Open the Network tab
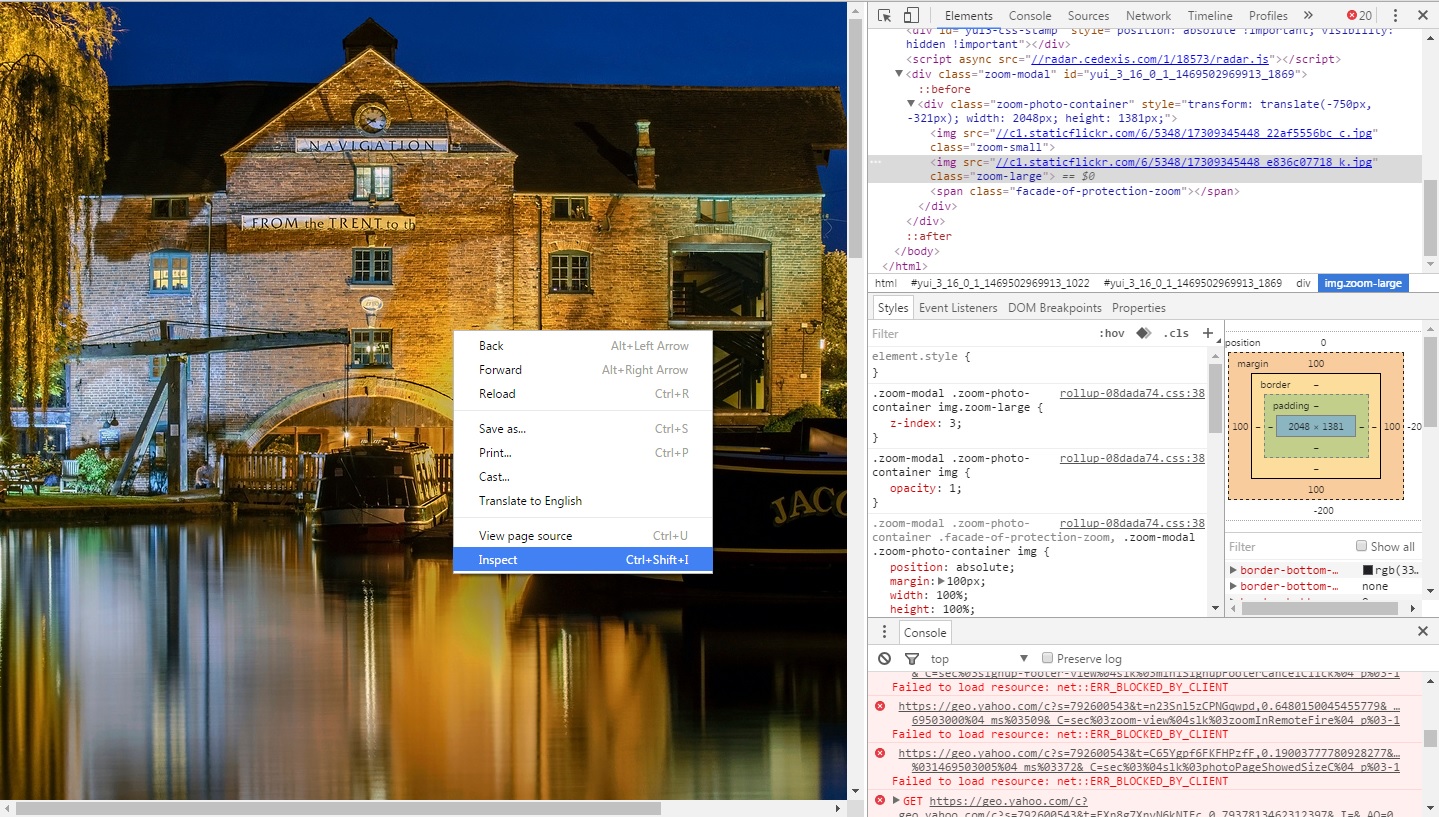The height and width of the screenshot is (817, 1439). point(1148,15)
